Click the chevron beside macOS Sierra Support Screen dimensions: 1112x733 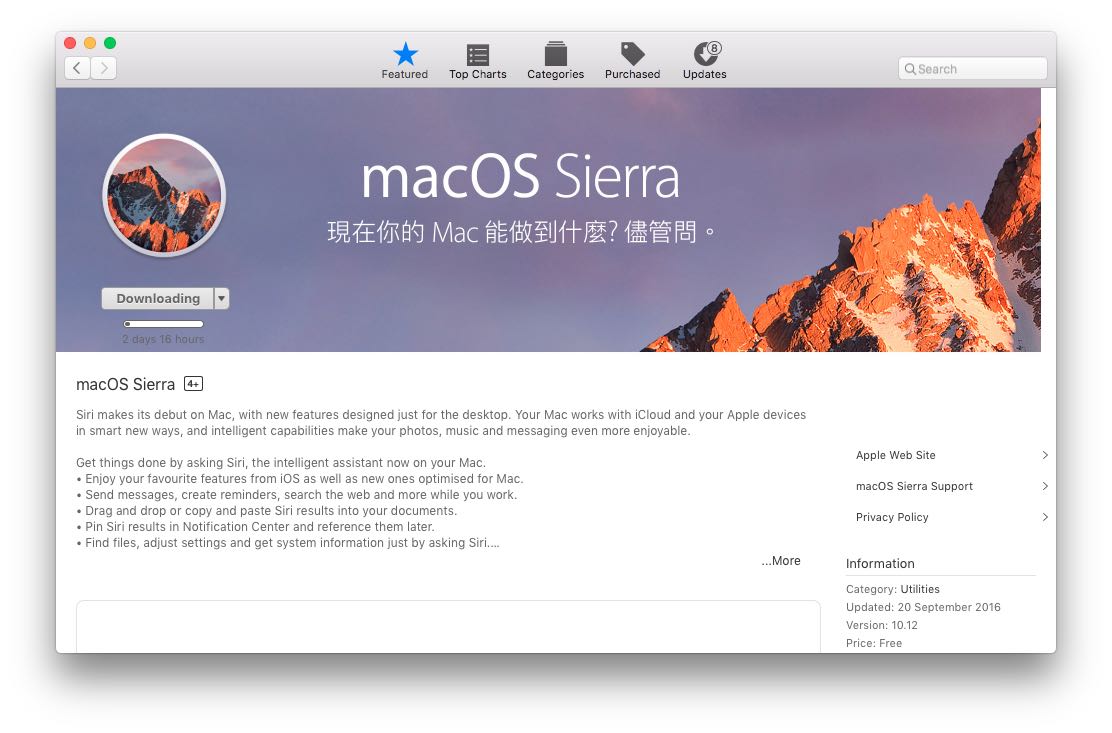pos(1045,486)
